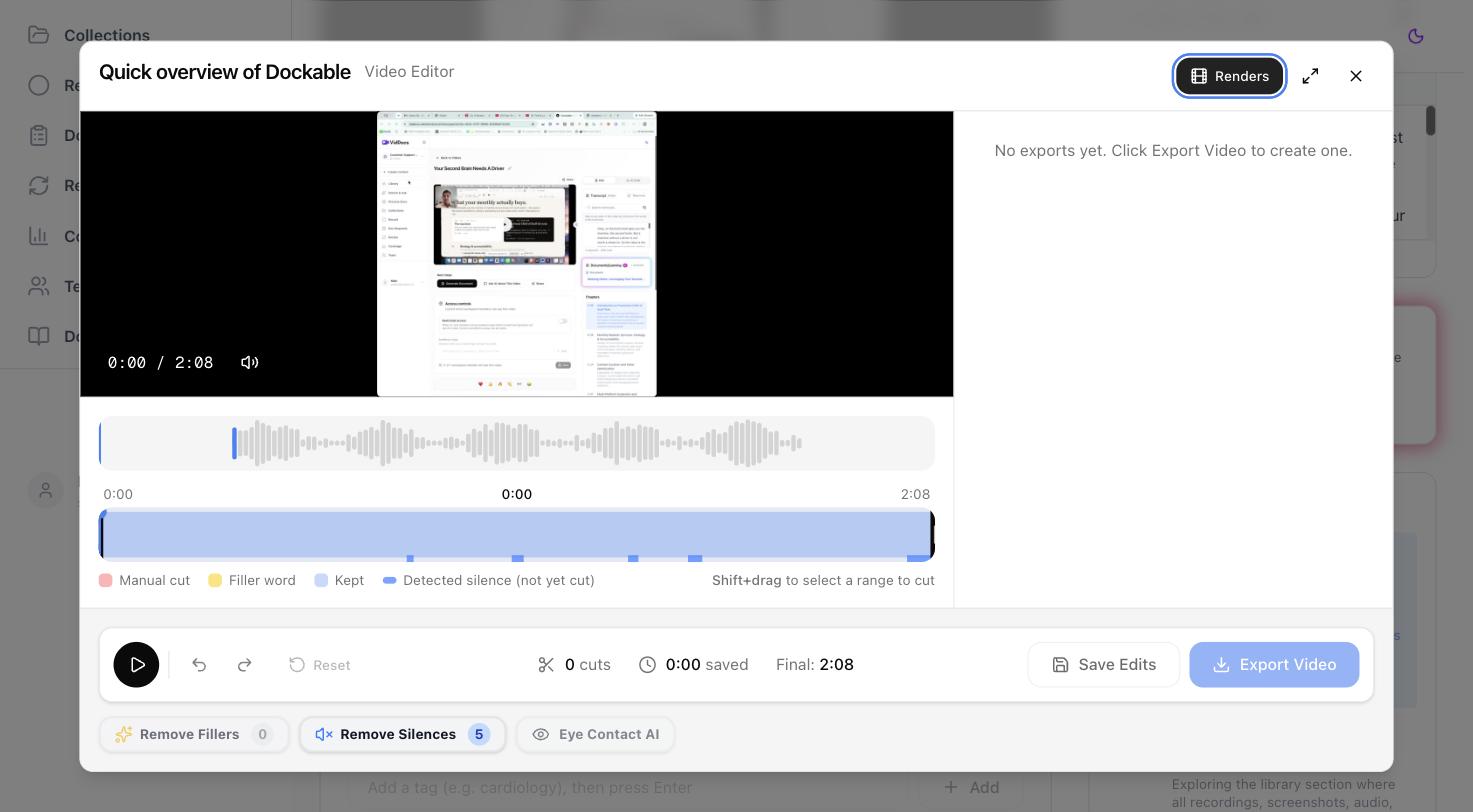
Task: Click the blue kept-segment timeline bar
Action: [x=517, y=535]
